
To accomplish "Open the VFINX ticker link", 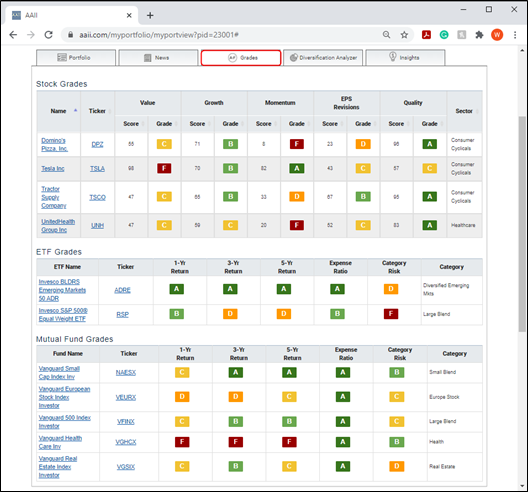I will (126, 422).
